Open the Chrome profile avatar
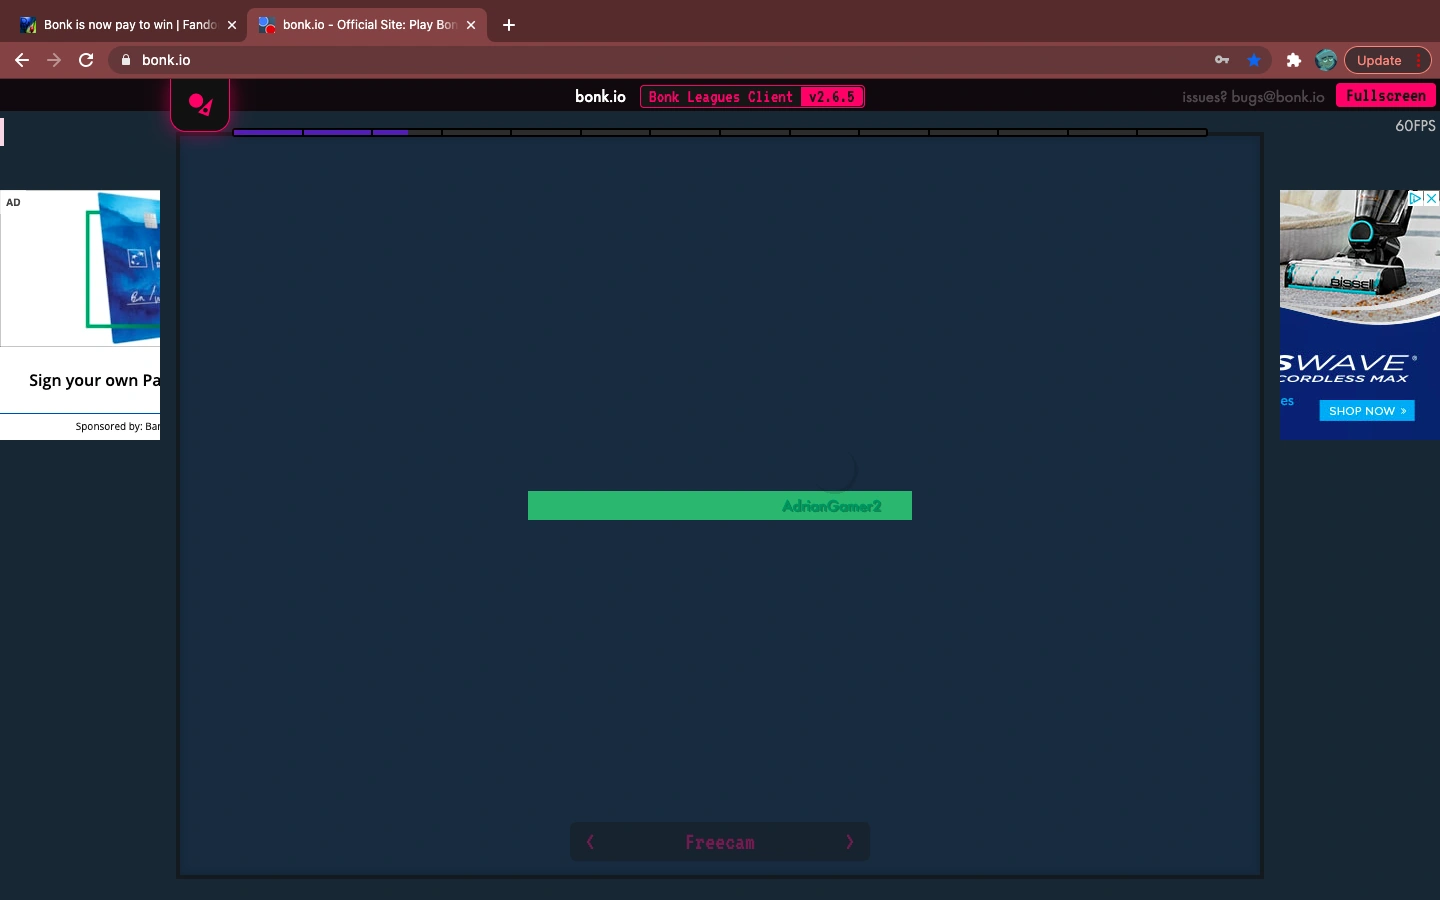1440x900 pixels. point(1326,60)
